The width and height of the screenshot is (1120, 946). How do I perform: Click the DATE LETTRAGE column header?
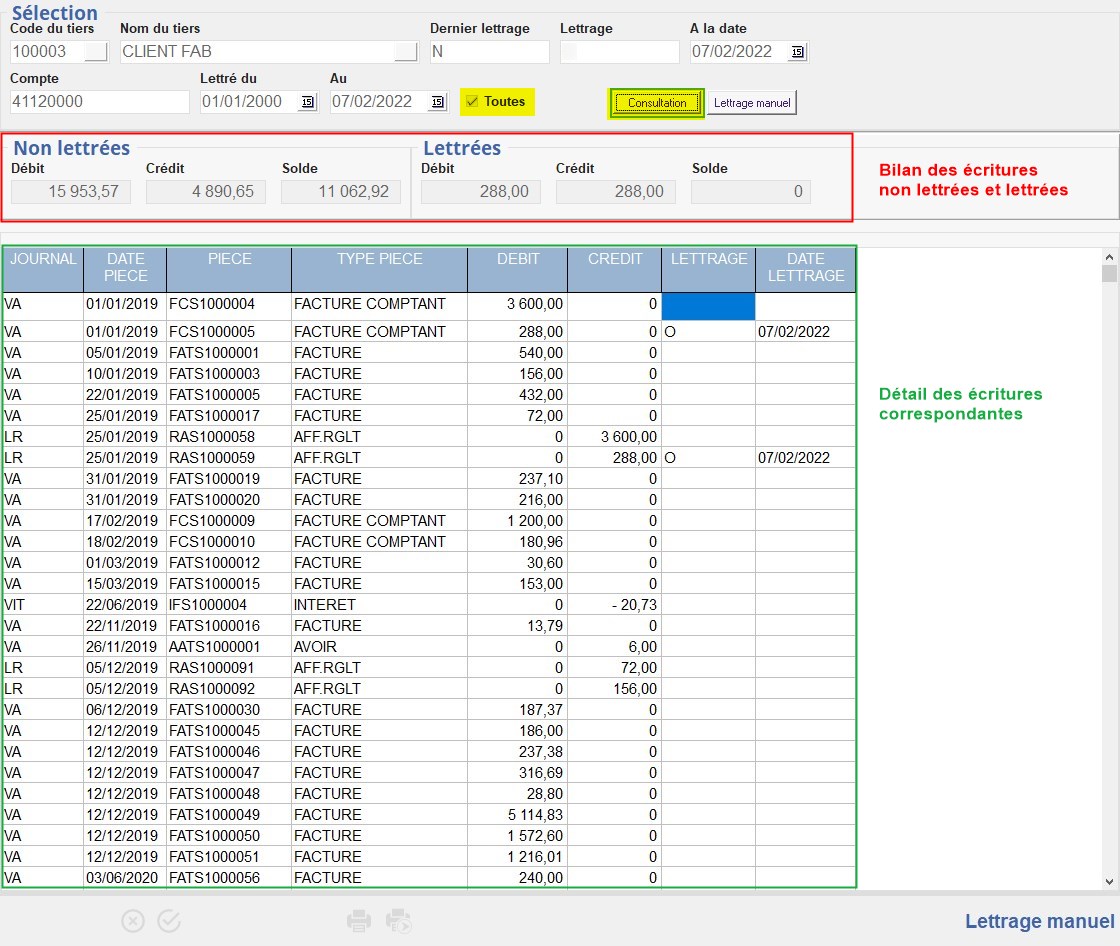point(806,269)
